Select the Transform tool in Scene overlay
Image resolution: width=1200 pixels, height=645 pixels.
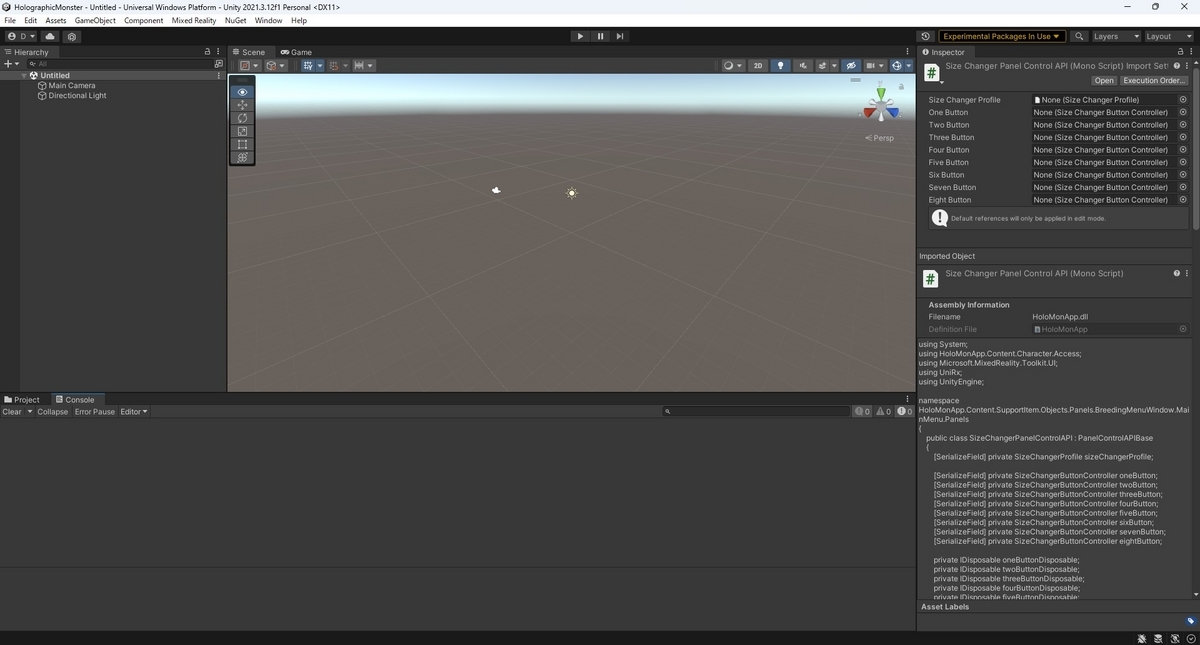242,157
